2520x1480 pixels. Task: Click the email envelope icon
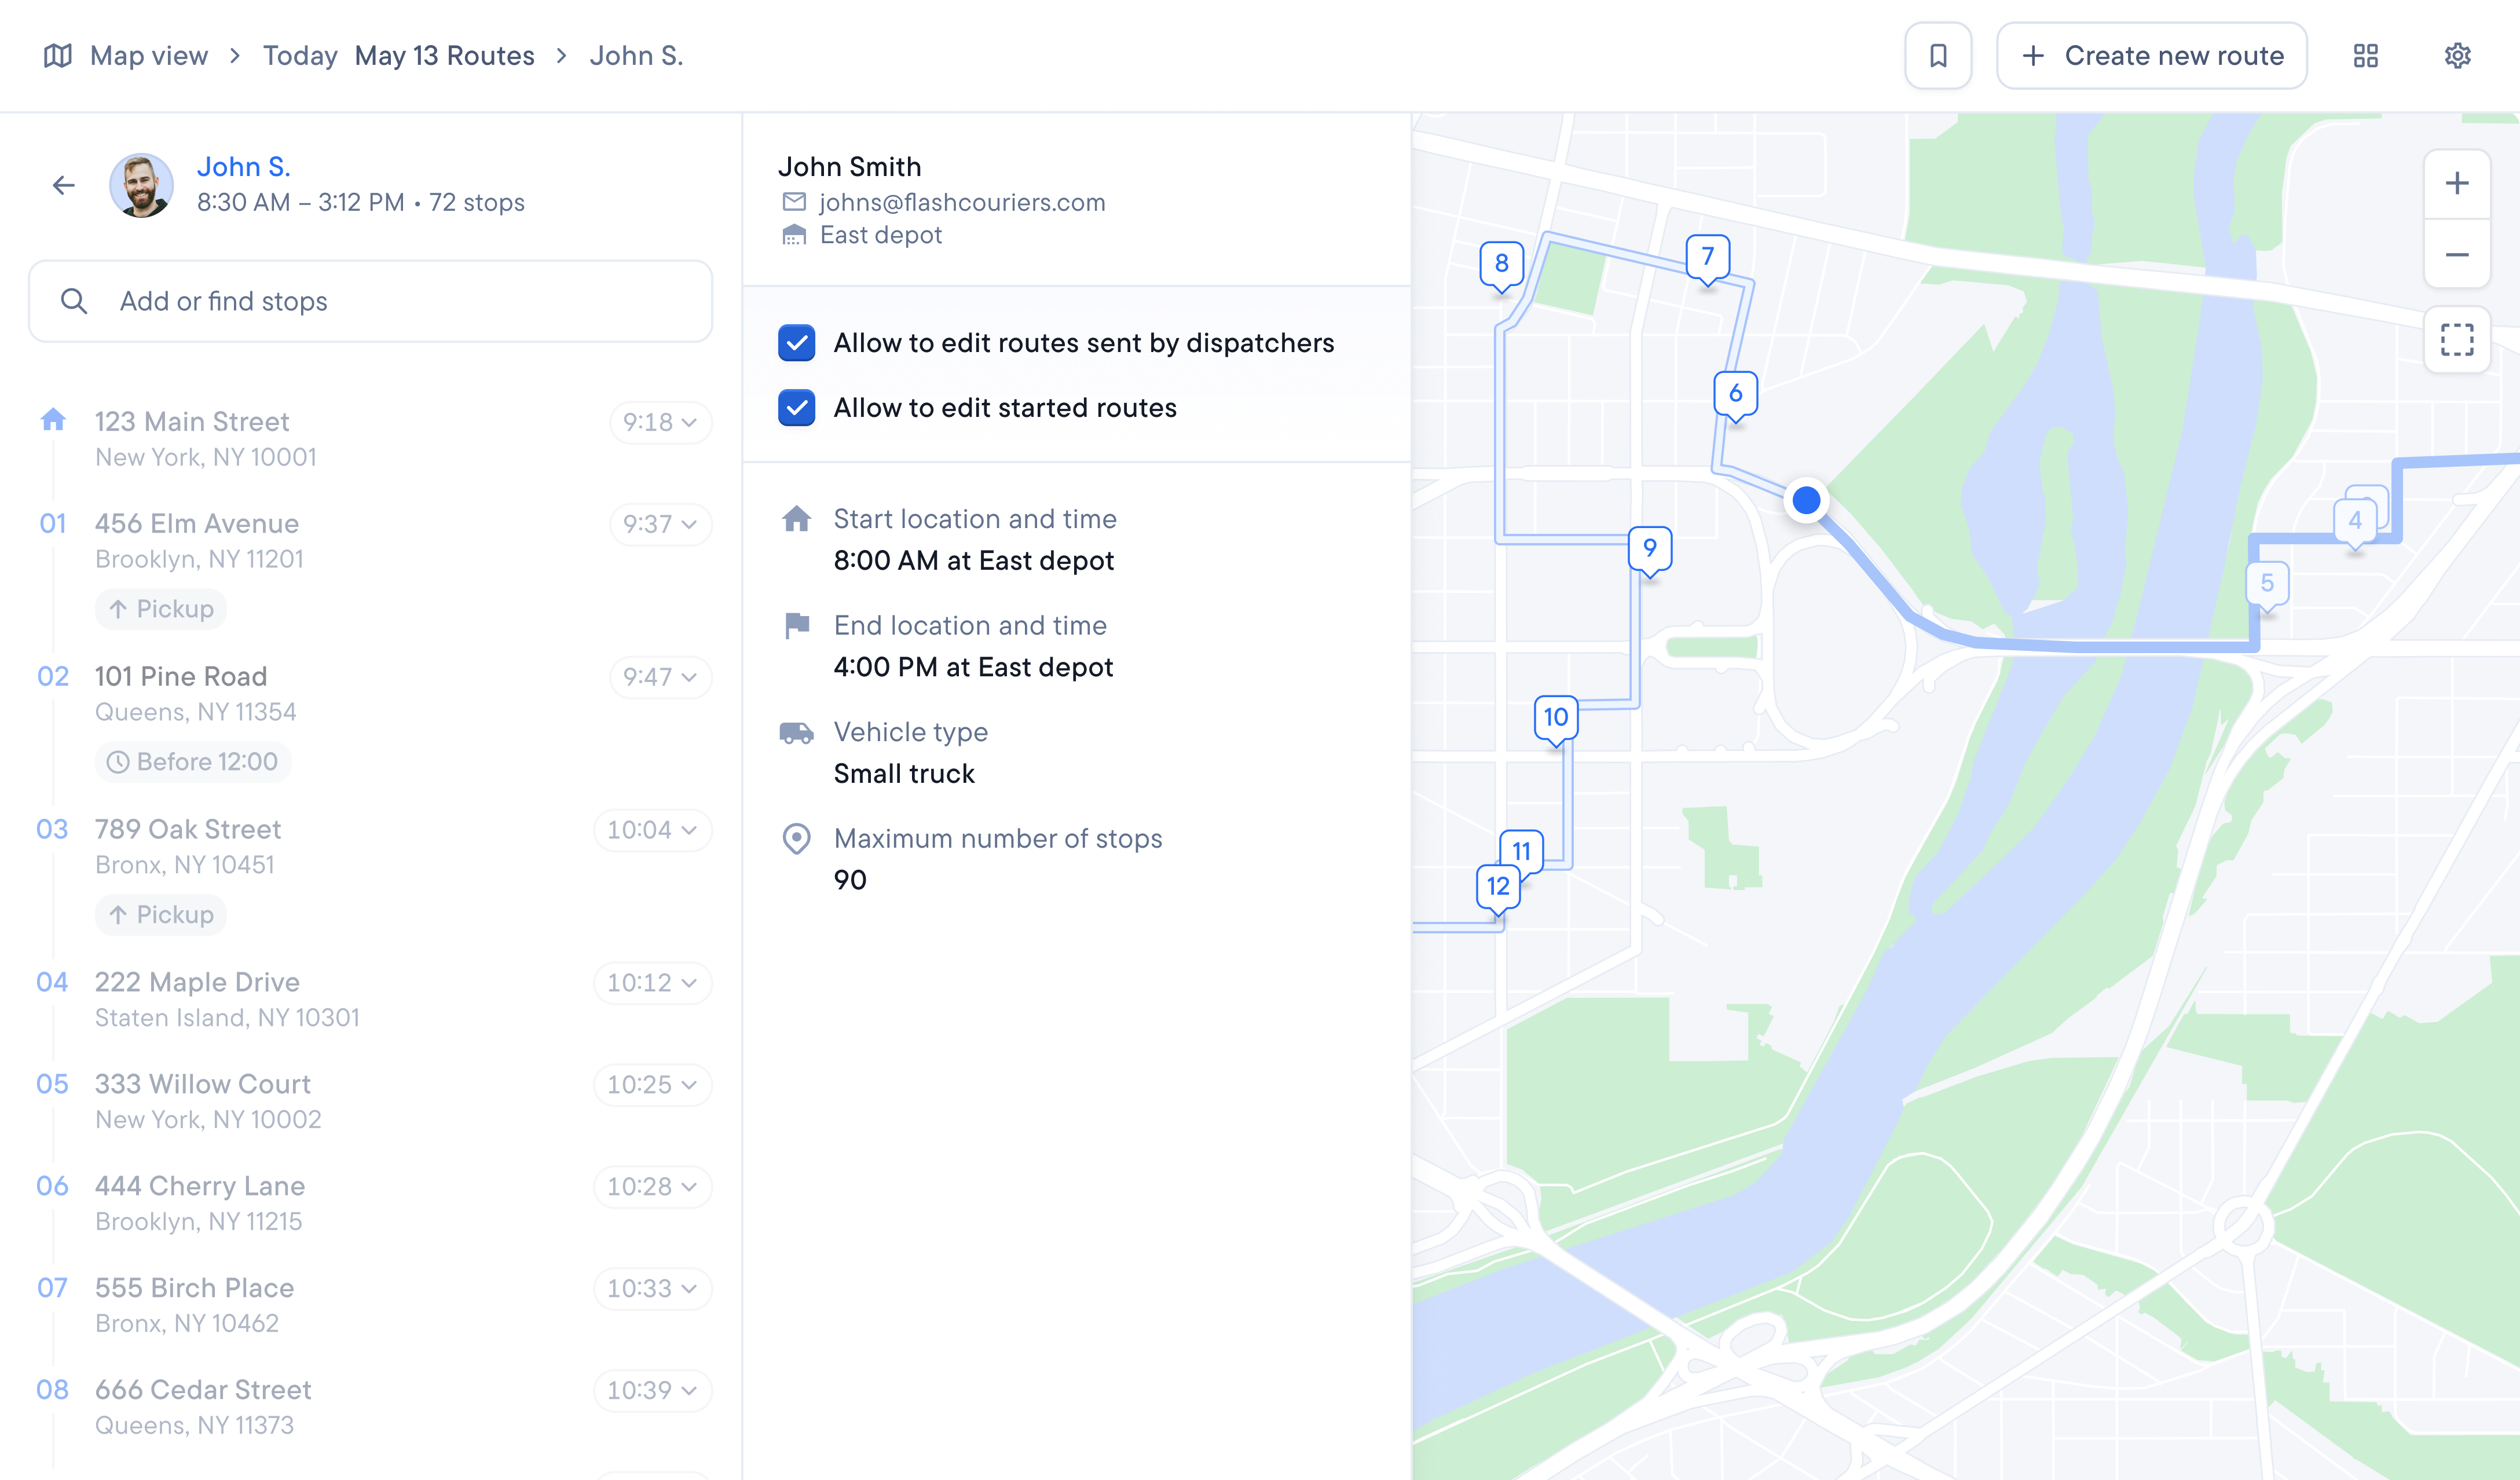point(794,202)
